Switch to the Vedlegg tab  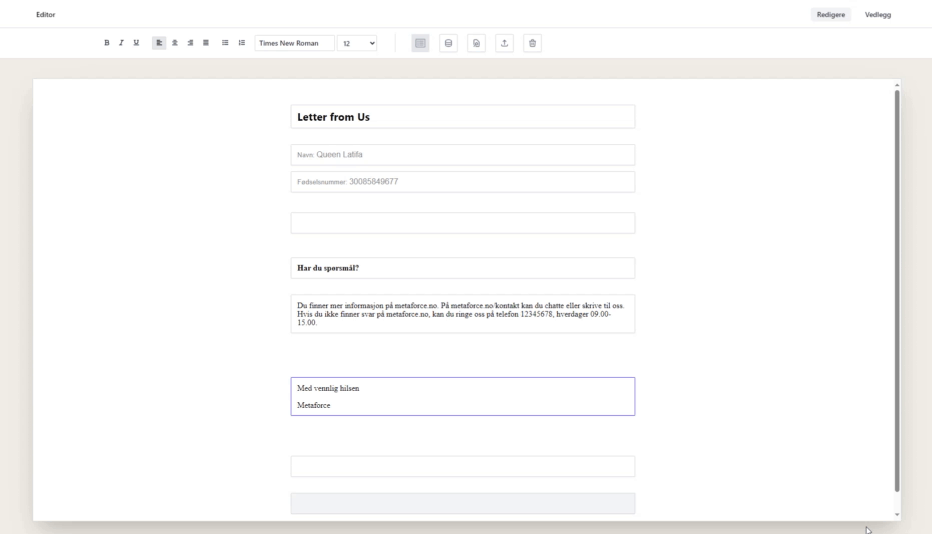(877, 14)
